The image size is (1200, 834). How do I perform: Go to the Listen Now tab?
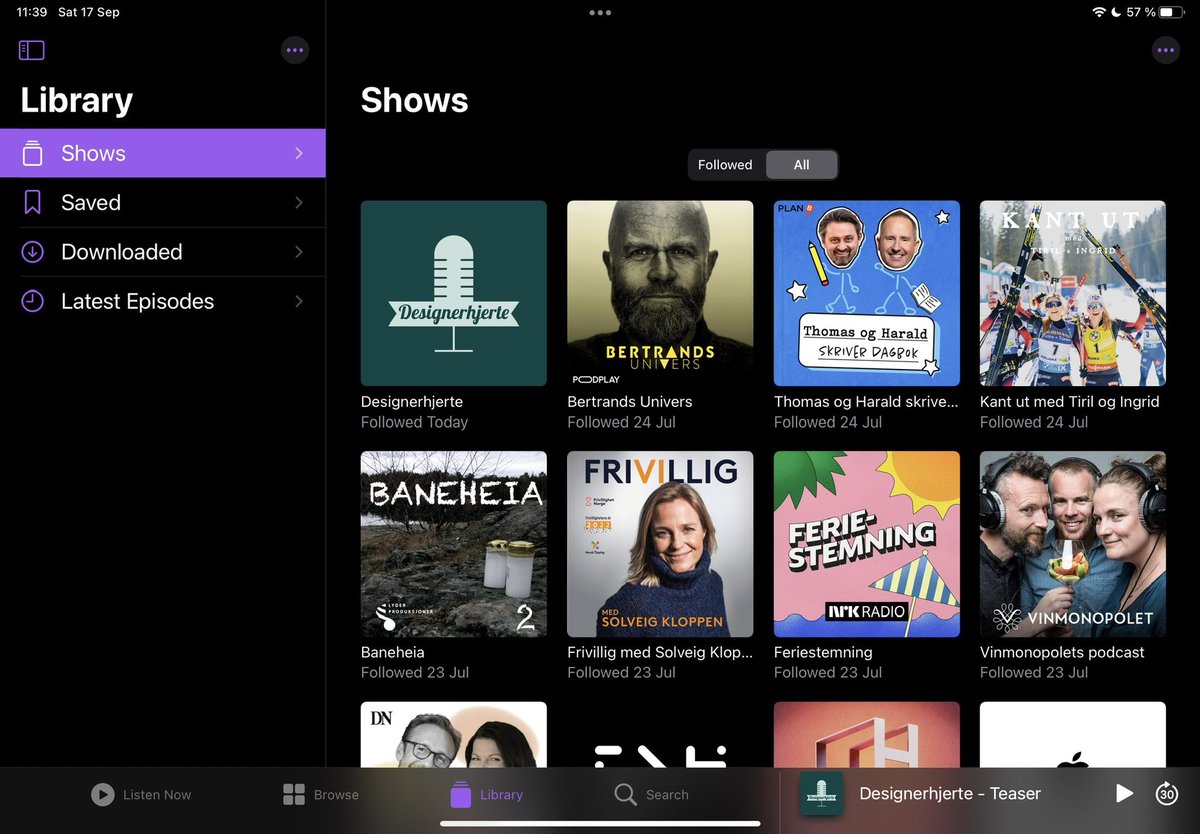click(141, 795)
